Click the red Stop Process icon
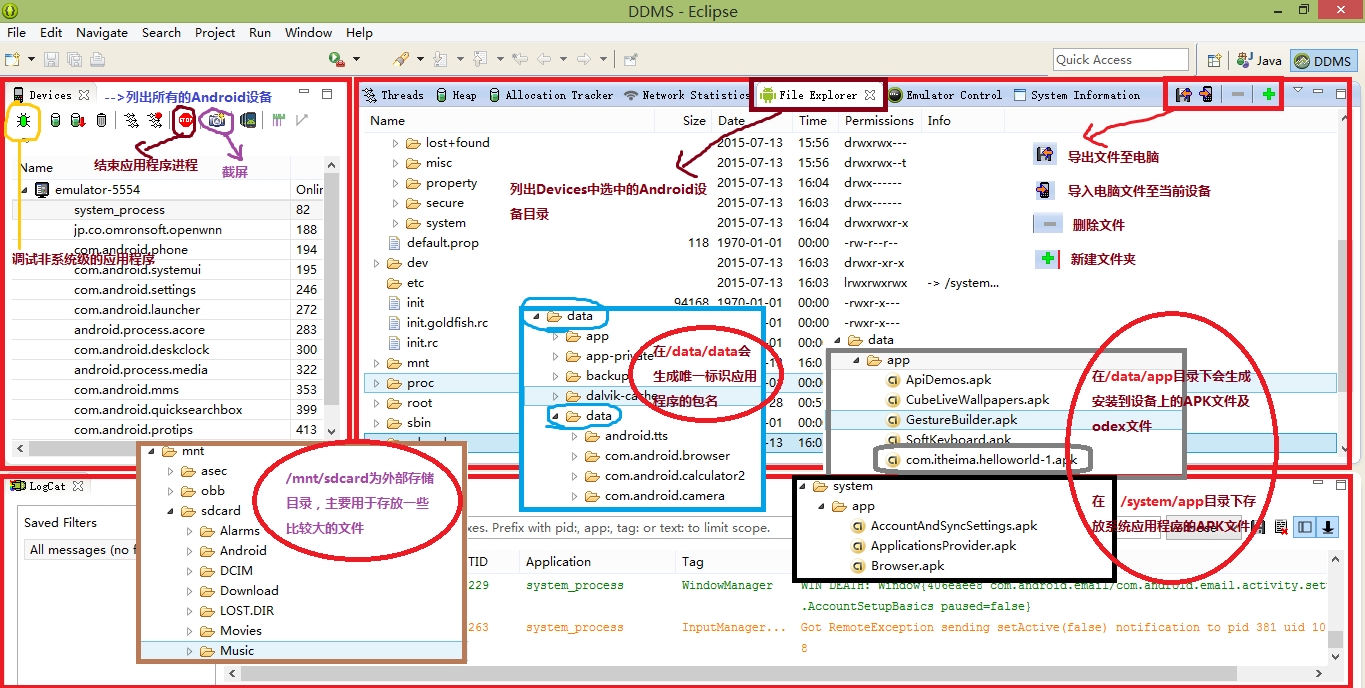 pyautogui.click(x=185, y=121)
